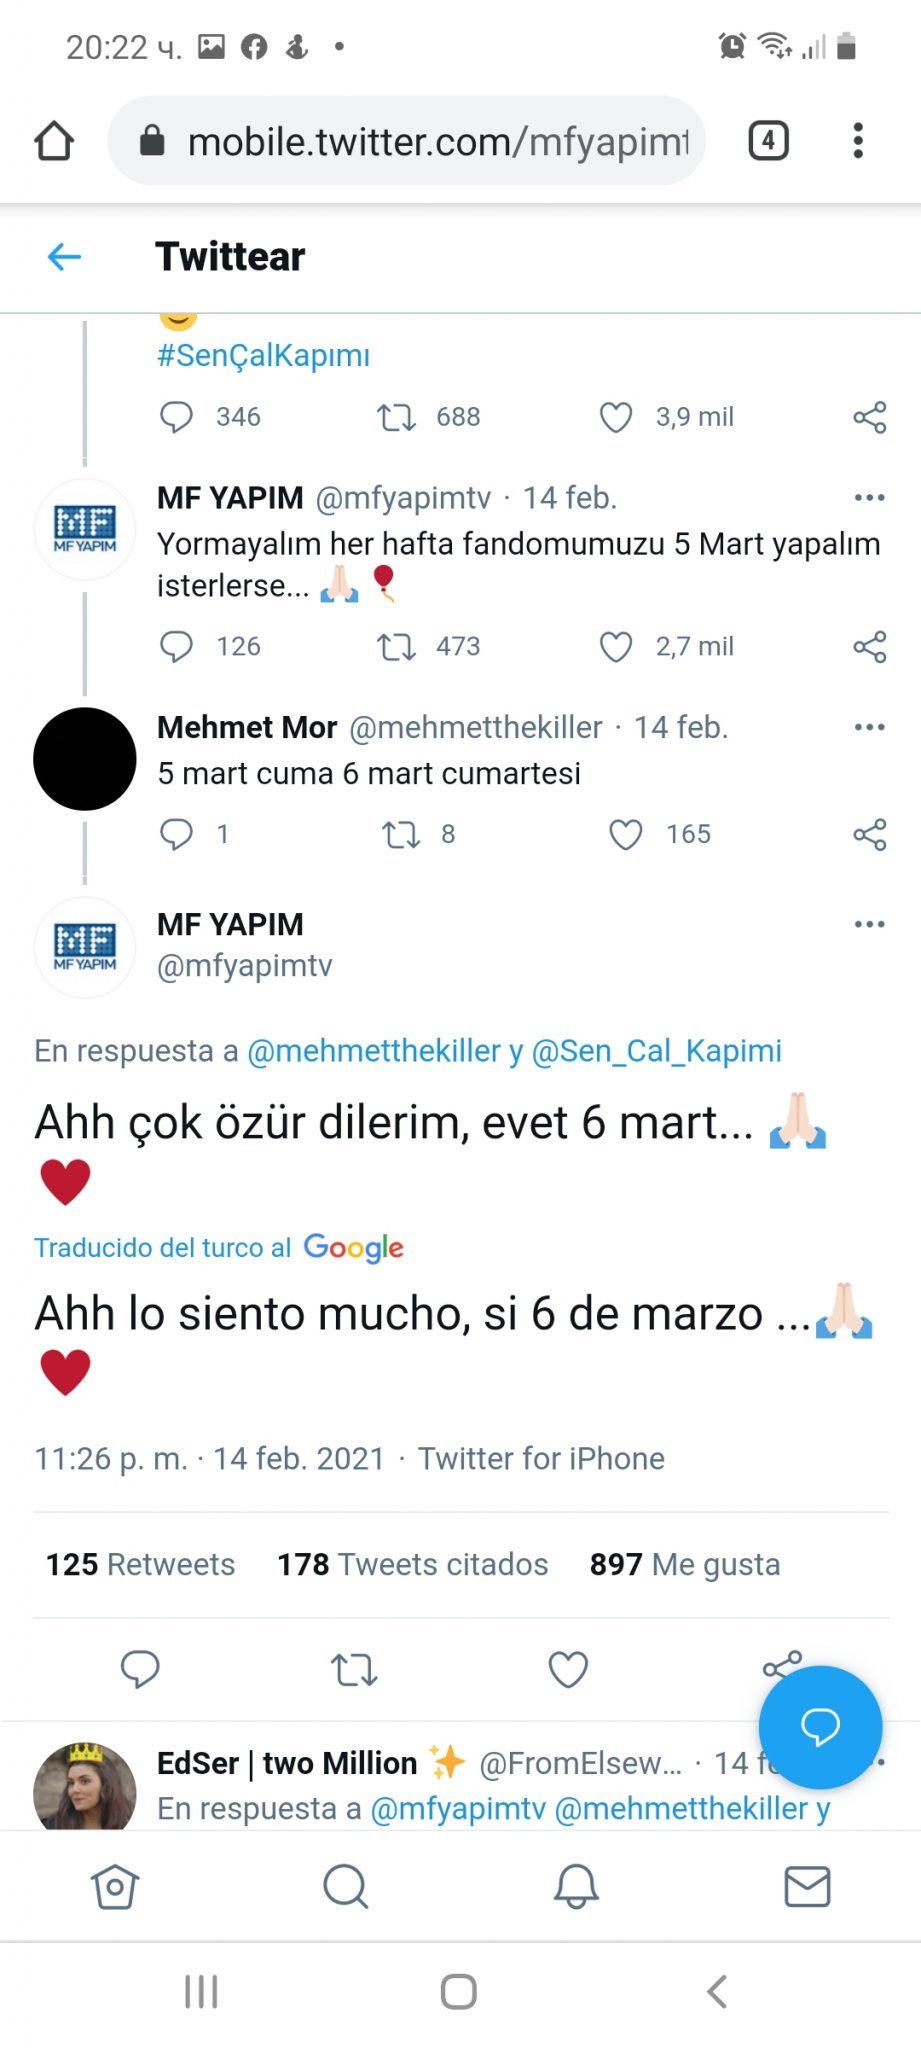The height and width of the screenshot is (2048, 921).
Task: Like the main MF YAPIM tweet
Action: [568, 1669]
